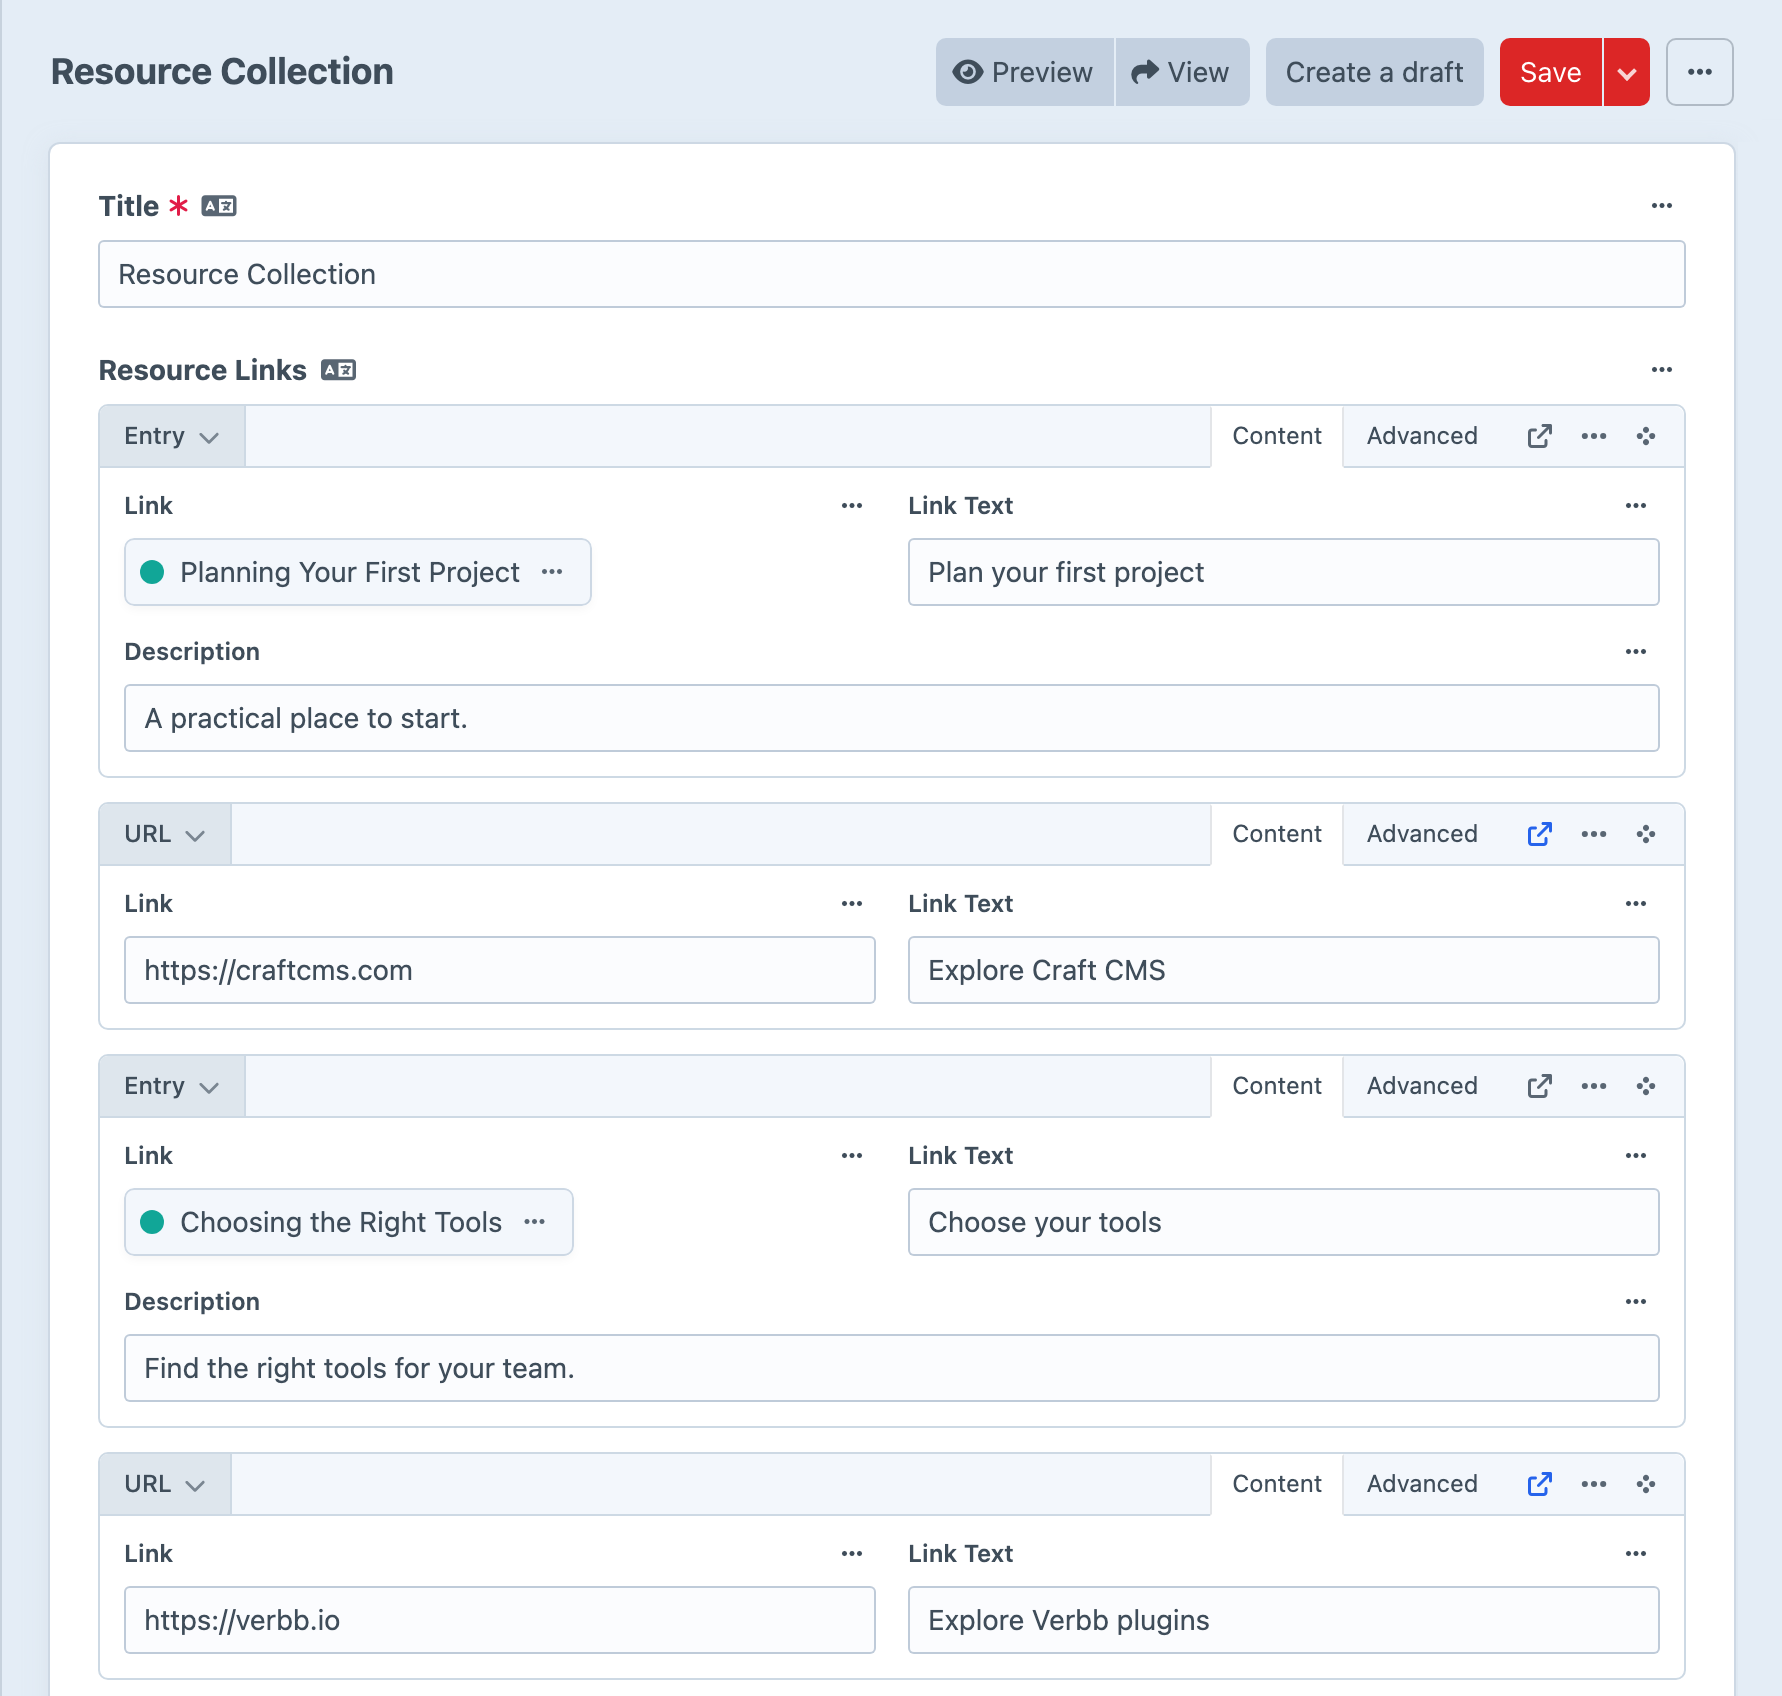The height and width of the screenshot is (1696, 1782).
Task: Edit the Explore Verbb plugins link text
Action: coord(1284,1620)
